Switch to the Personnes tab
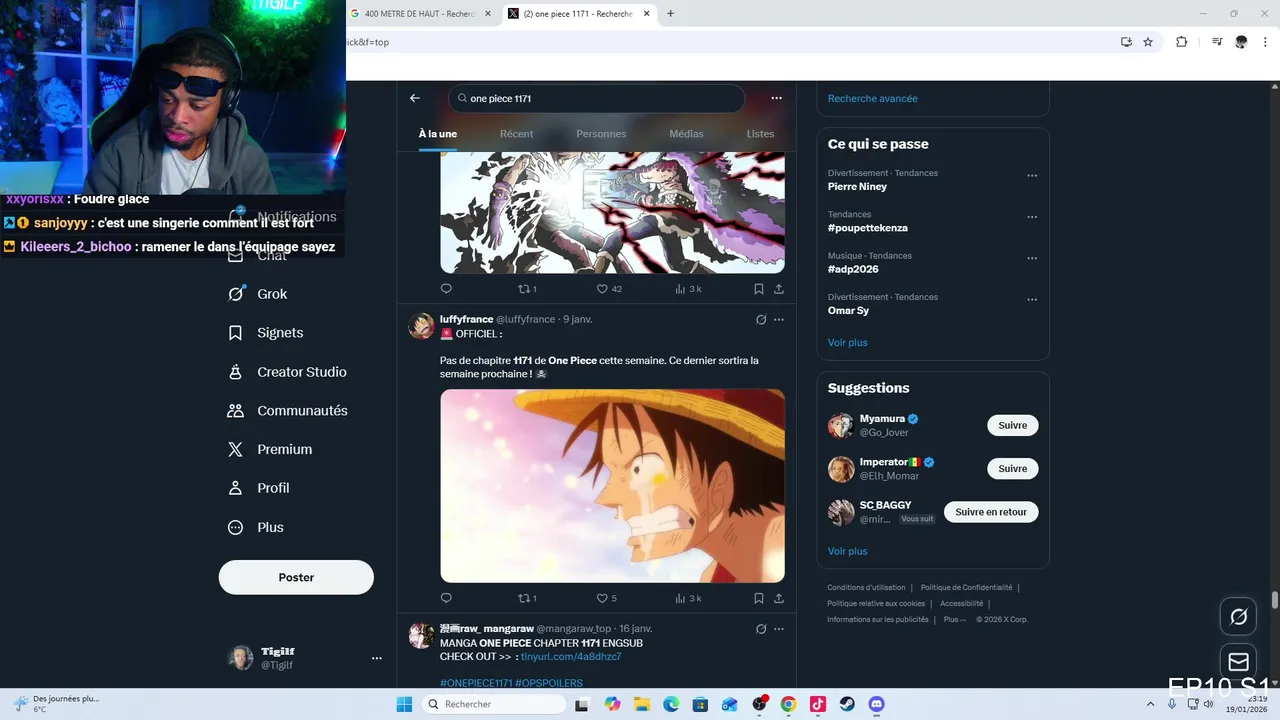 (601, 134)
